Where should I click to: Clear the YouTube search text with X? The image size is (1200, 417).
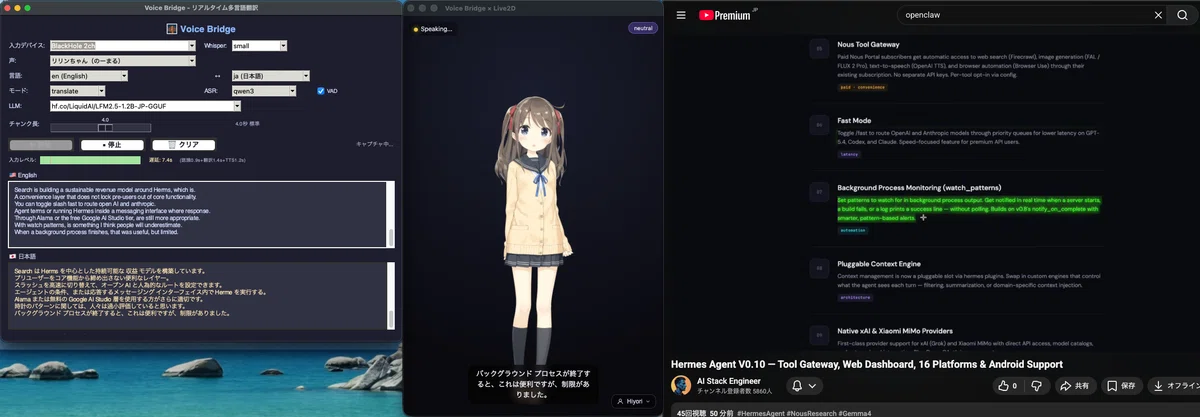[1158, 15]
